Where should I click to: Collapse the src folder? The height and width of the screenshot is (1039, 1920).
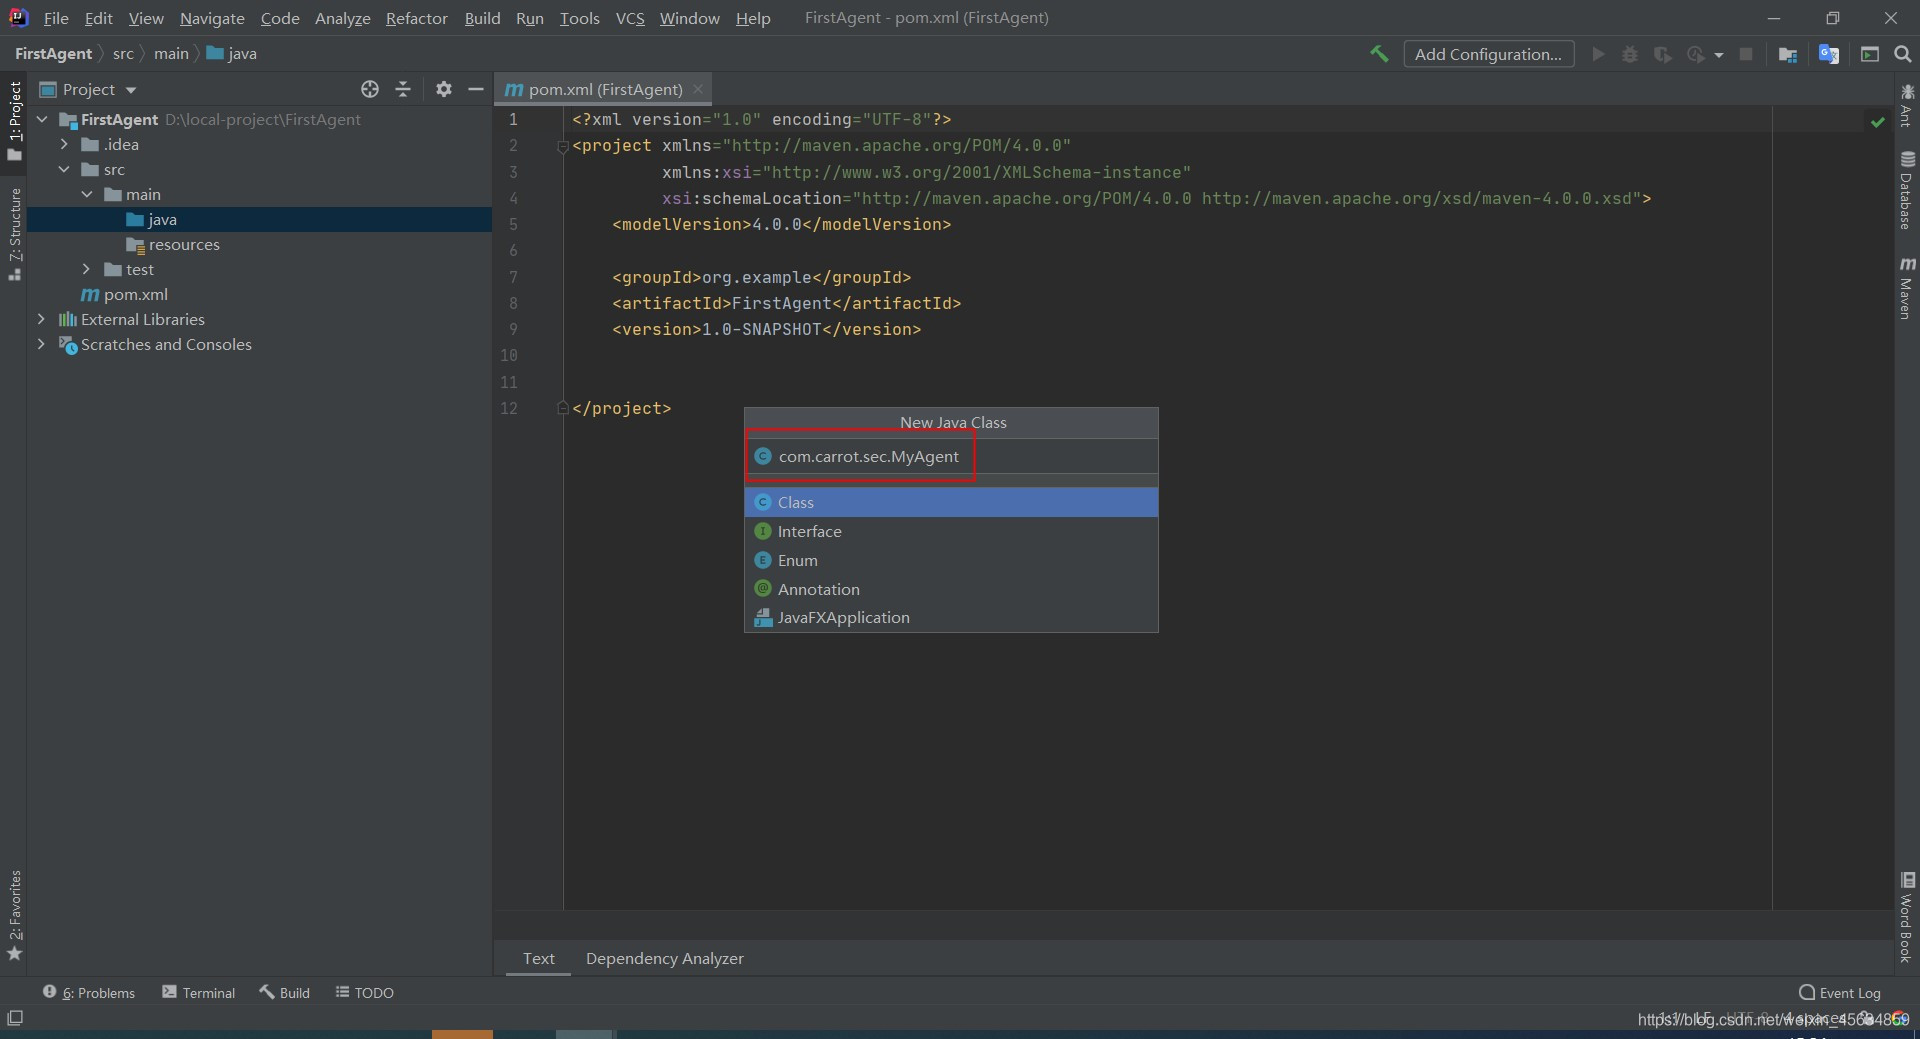[64, 169]
